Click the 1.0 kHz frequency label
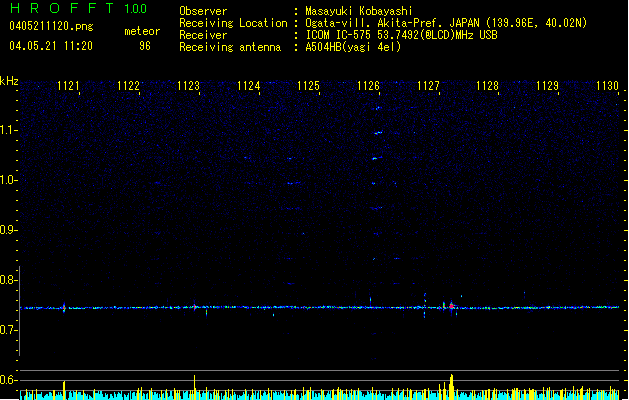The image size is (629, 400). (8, 180)
